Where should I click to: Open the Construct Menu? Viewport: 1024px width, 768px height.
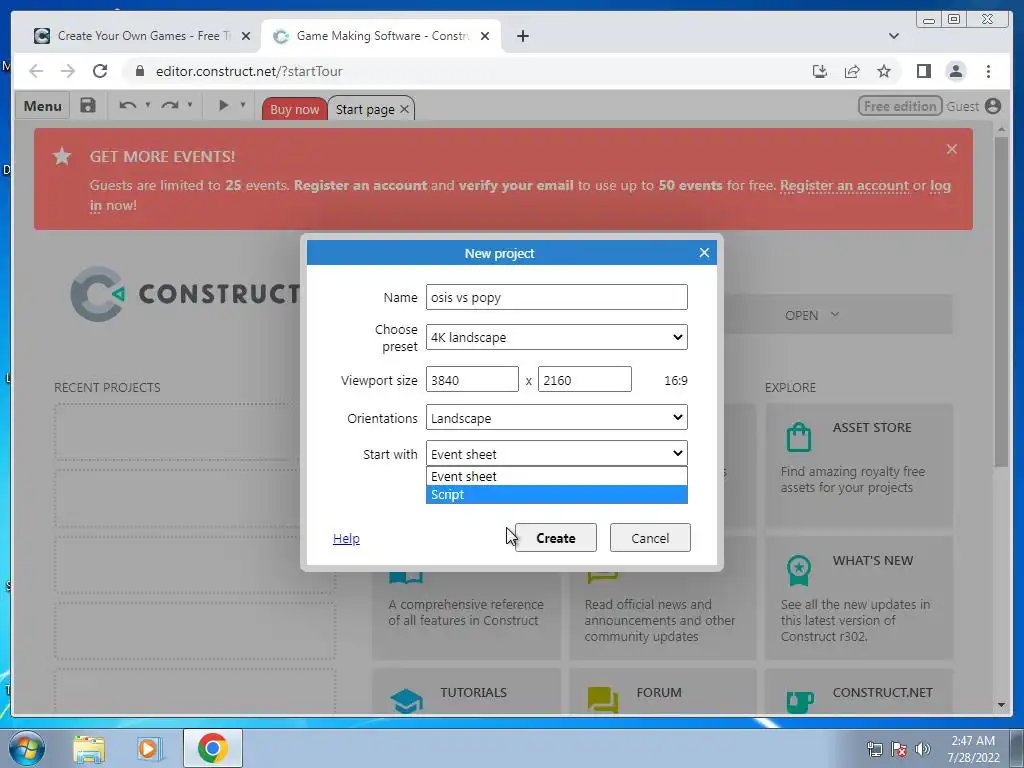point(42,106)
